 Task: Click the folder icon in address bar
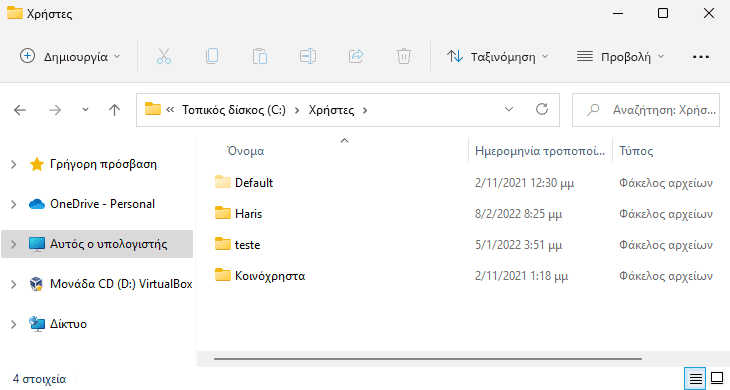pos(152,109)
